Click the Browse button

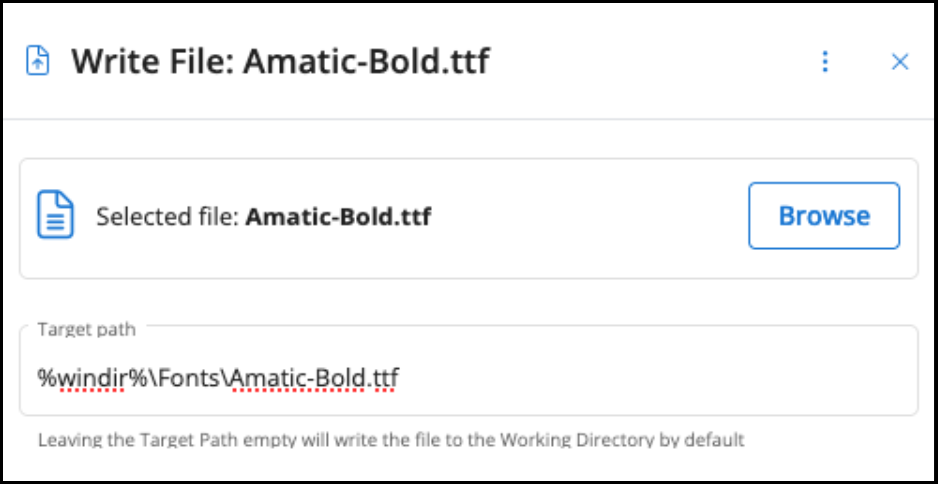[824, 215]
